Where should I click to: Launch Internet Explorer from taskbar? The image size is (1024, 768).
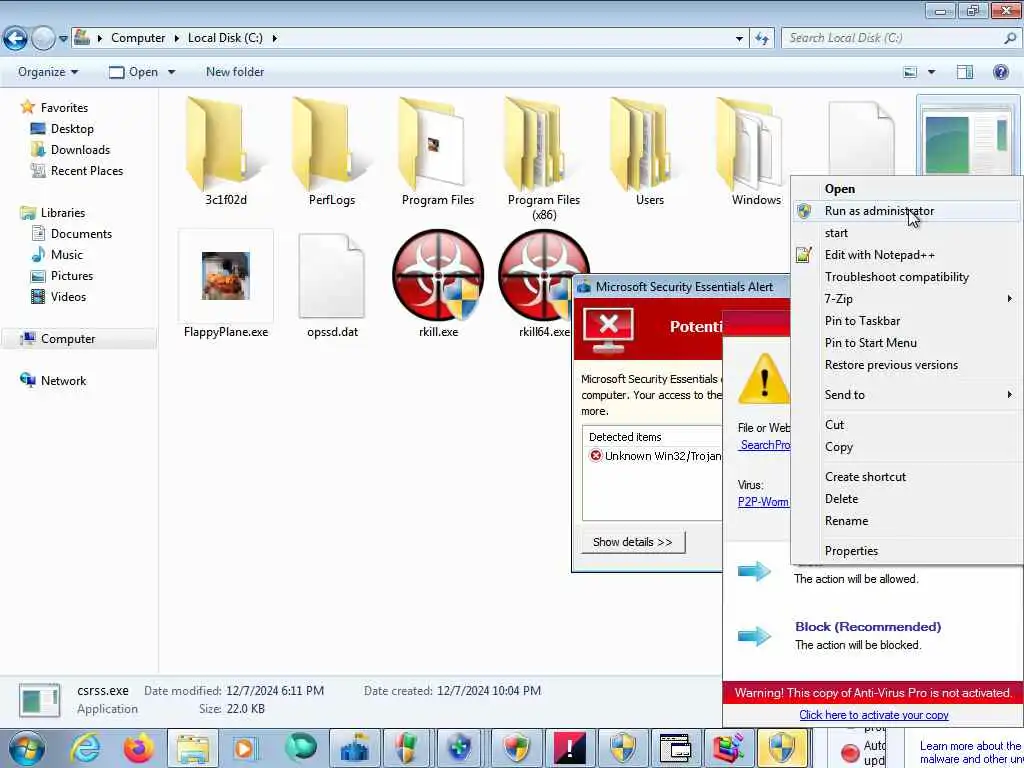tap(85, 748)
